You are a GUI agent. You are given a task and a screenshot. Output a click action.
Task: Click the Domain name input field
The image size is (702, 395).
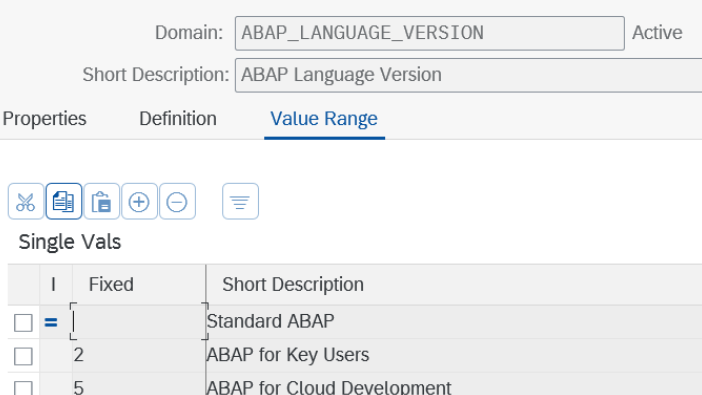[430, 33]
